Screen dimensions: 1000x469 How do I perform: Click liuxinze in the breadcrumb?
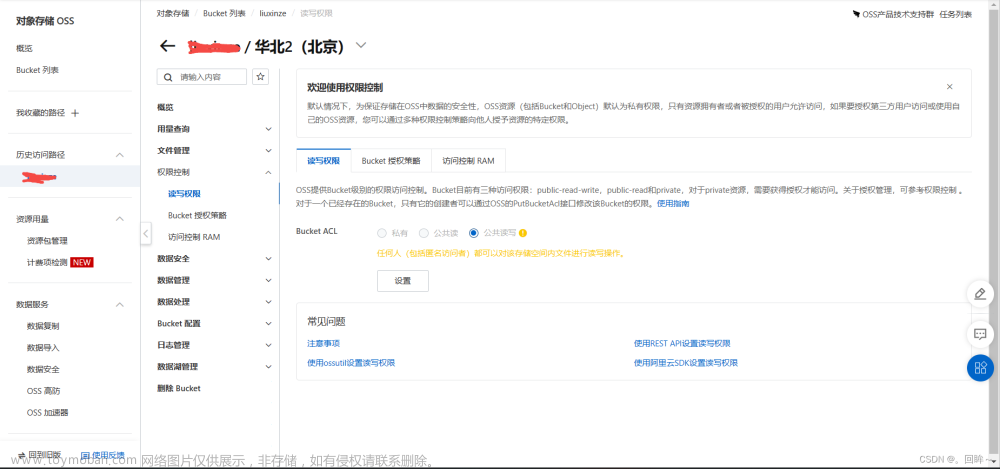272,13
